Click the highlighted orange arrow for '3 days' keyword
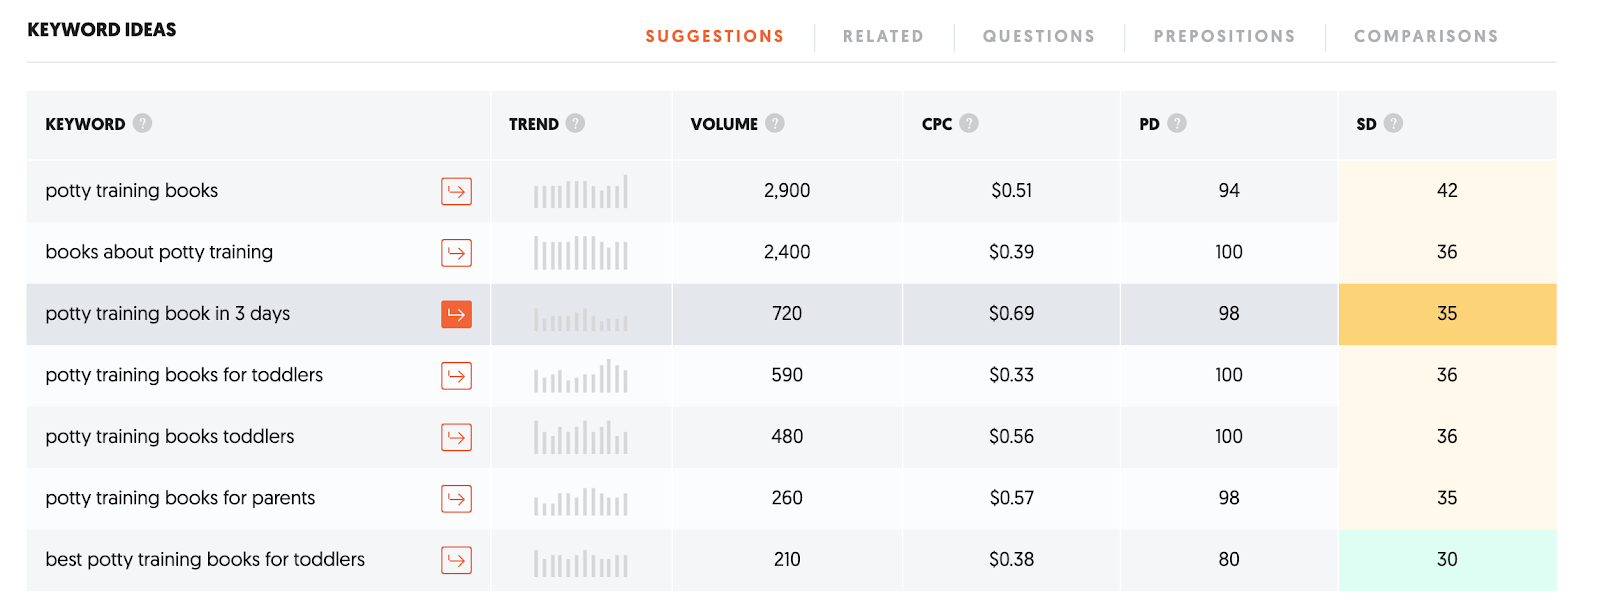The width and height of the screenshot is (1600, 612). point(456,314)
